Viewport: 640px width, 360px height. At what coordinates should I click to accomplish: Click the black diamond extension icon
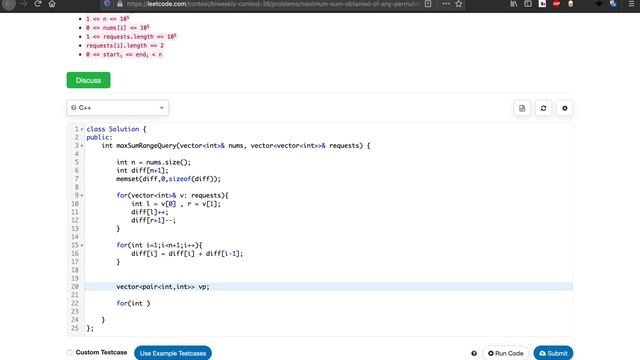(x=599, y=4)
